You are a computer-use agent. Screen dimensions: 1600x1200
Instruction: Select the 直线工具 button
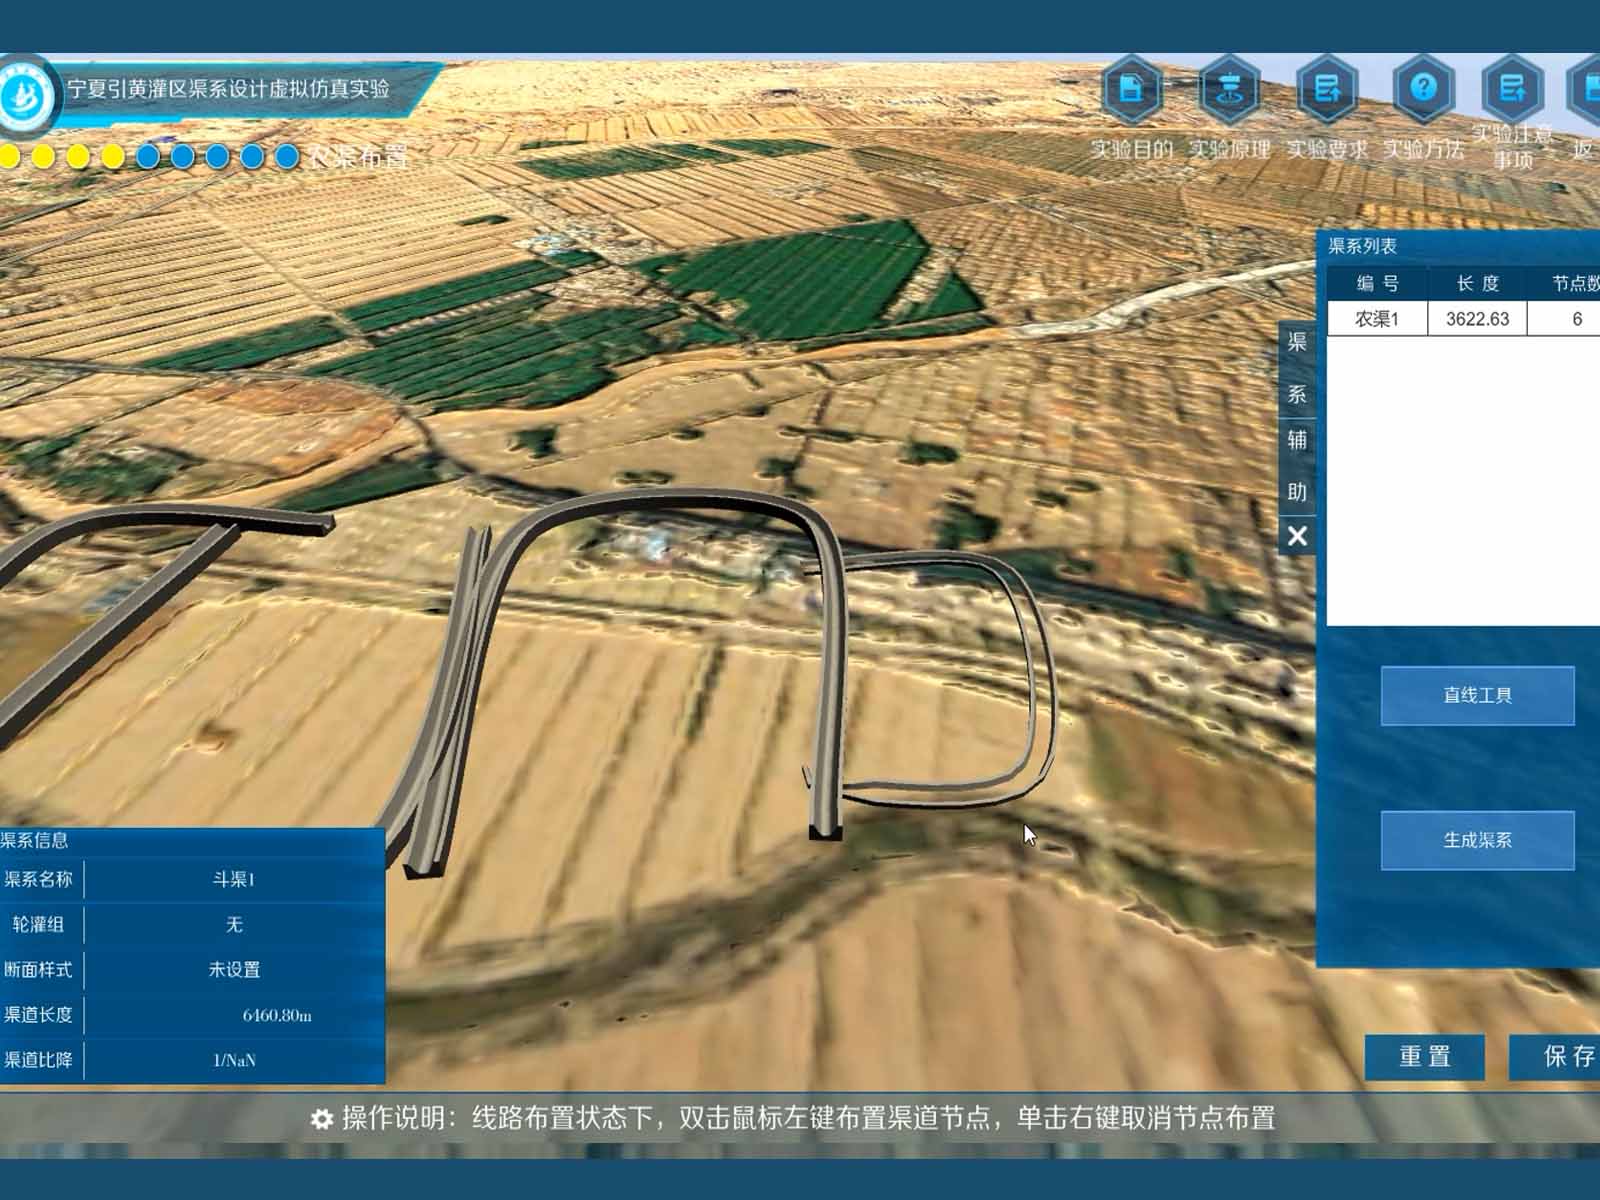[x=1477, y=695]
